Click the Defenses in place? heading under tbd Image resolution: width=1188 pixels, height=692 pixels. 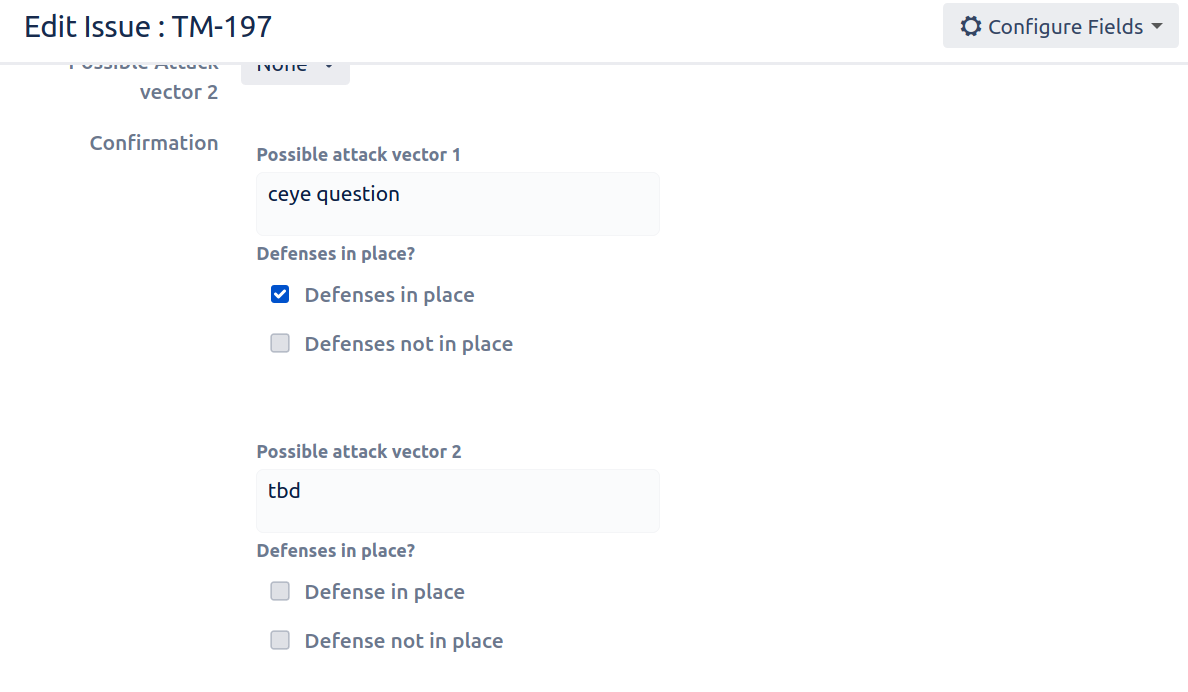point(336,551)
